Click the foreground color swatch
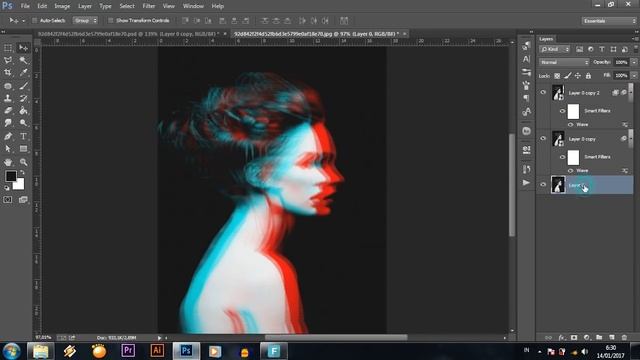640x360 pixels. [11, 176]
